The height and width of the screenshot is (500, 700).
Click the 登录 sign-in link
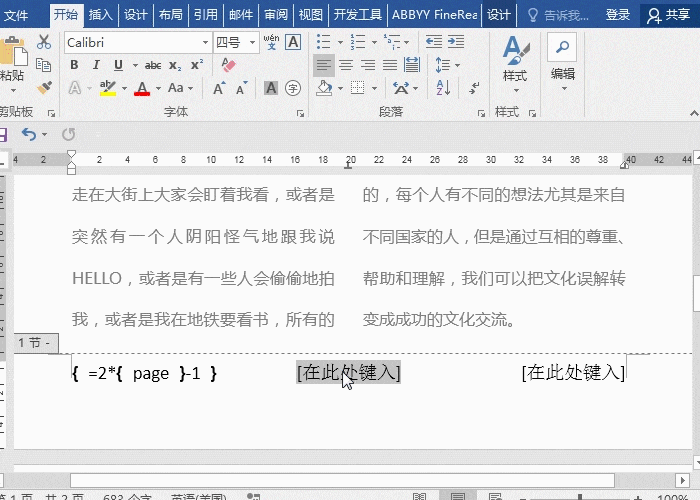[x=617, y=15]
